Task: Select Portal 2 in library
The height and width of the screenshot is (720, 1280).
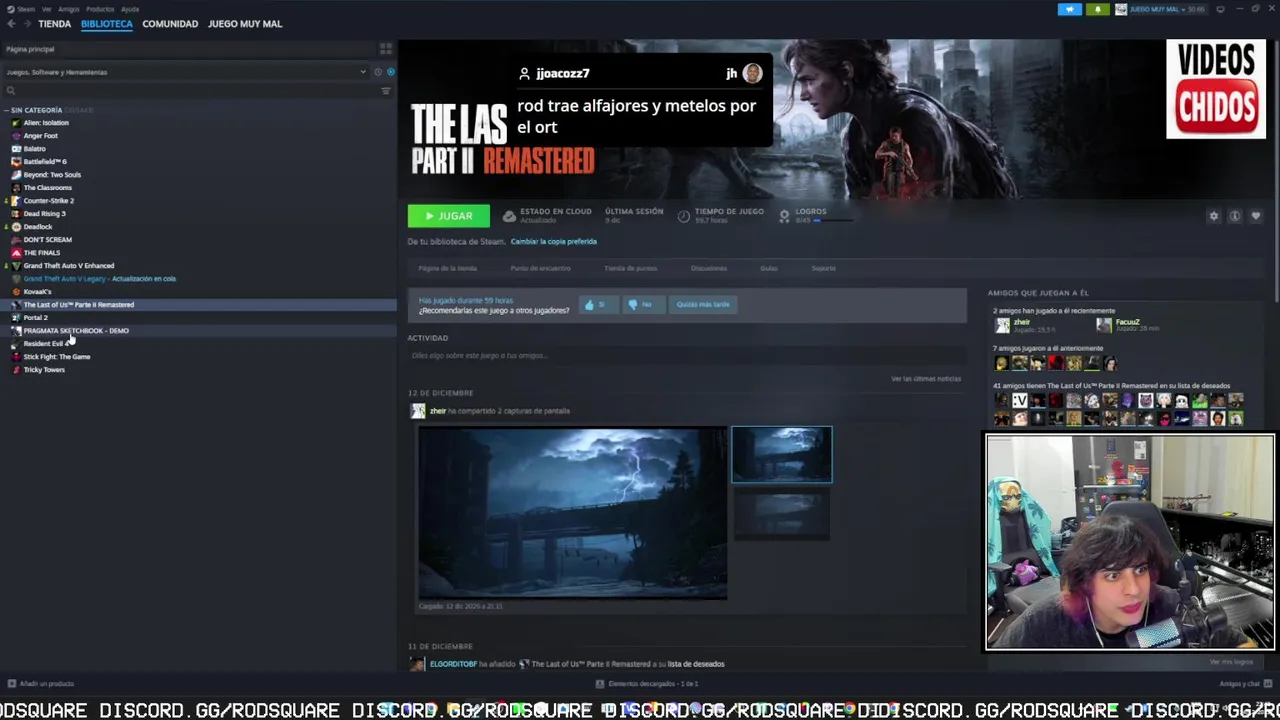Action: click(x=35, y=318)
